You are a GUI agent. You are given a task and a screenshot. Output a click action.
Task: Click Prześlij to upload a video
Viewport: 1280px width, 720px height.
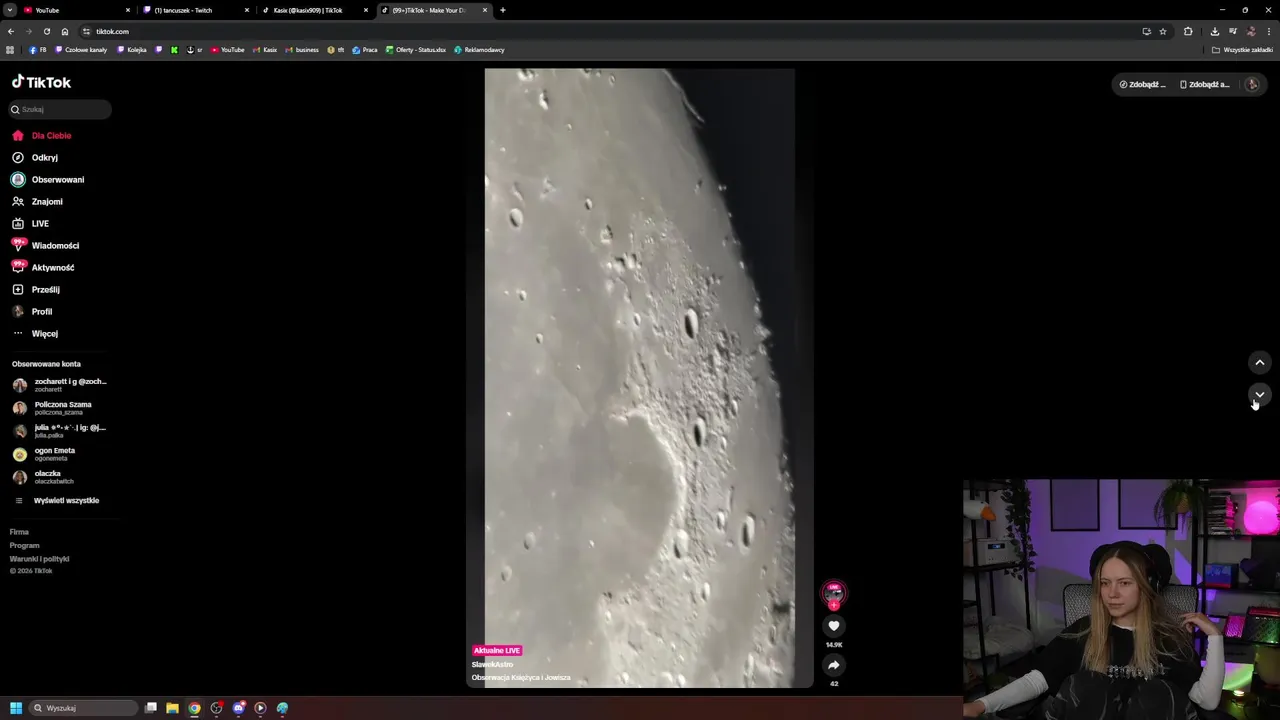tap(36, 289)
